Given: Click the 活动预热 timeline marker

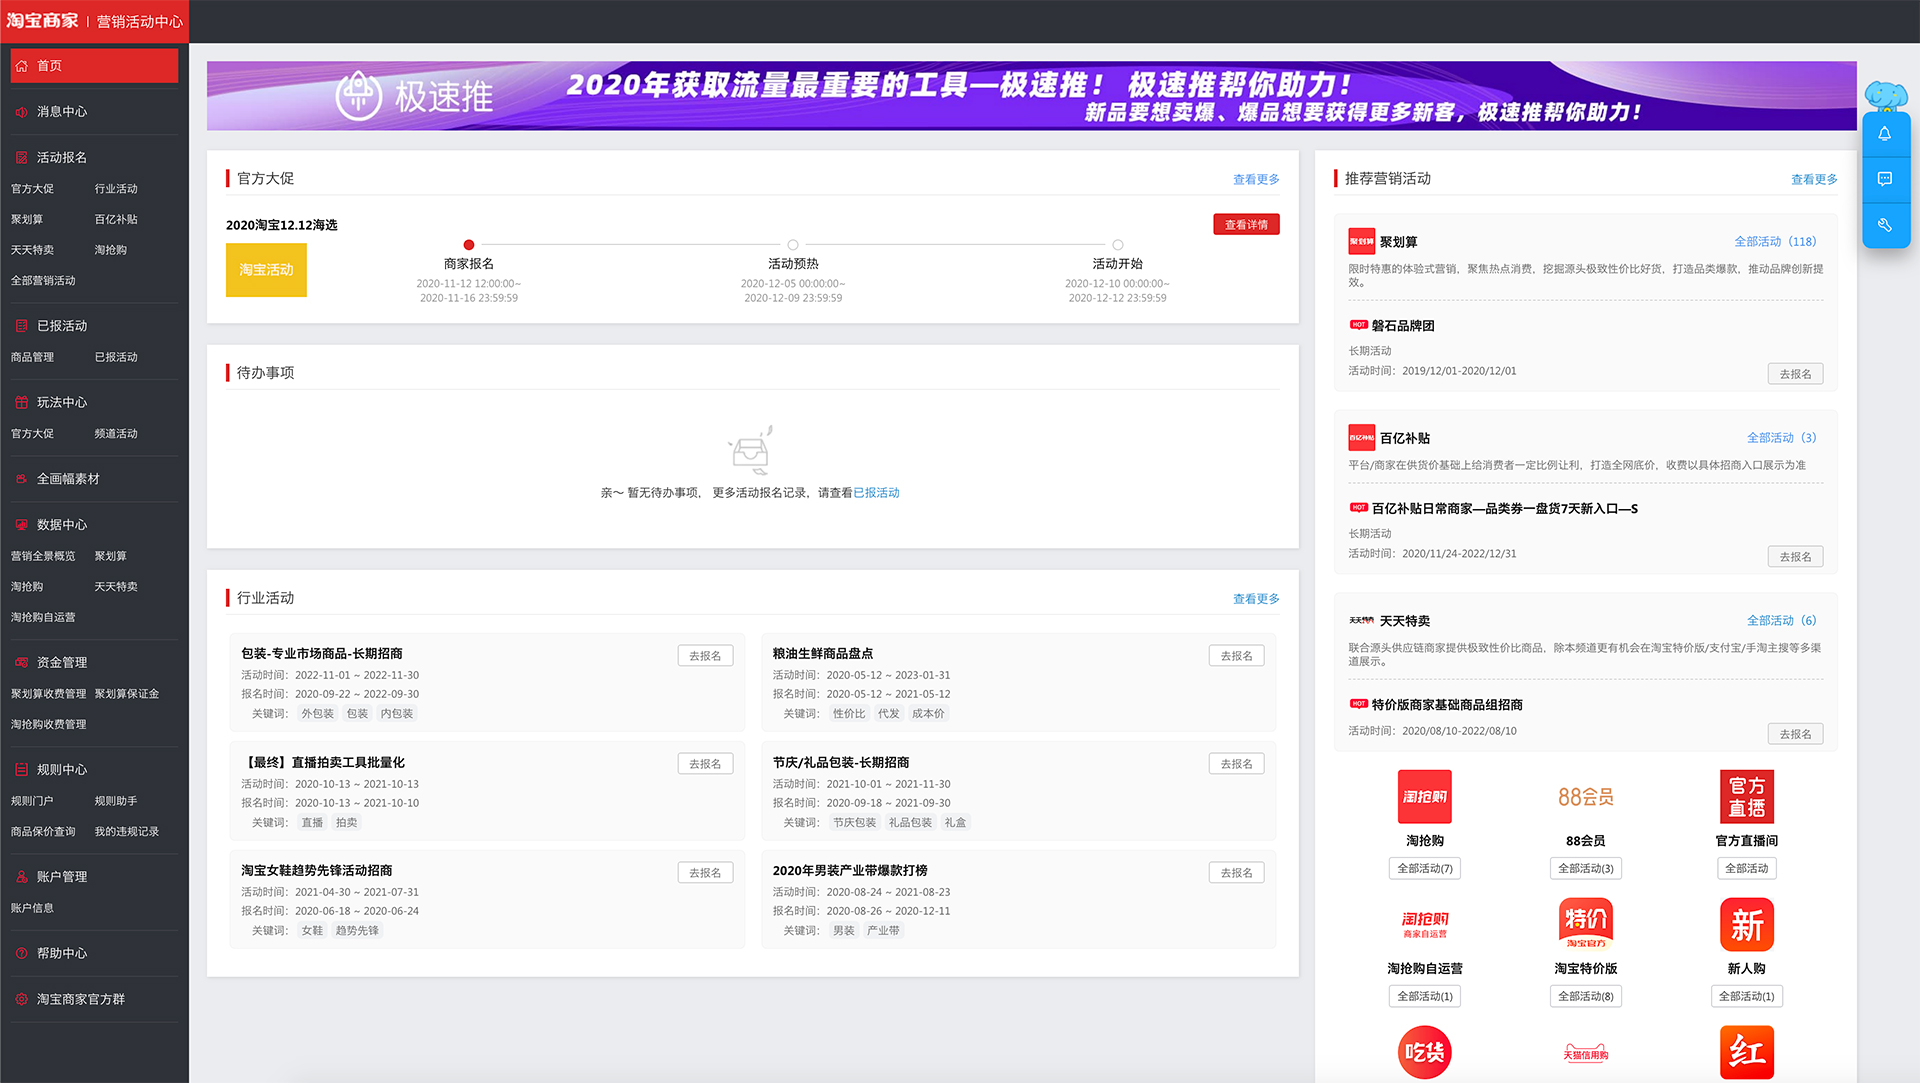Looking at the screenshot, I should 793,245.
